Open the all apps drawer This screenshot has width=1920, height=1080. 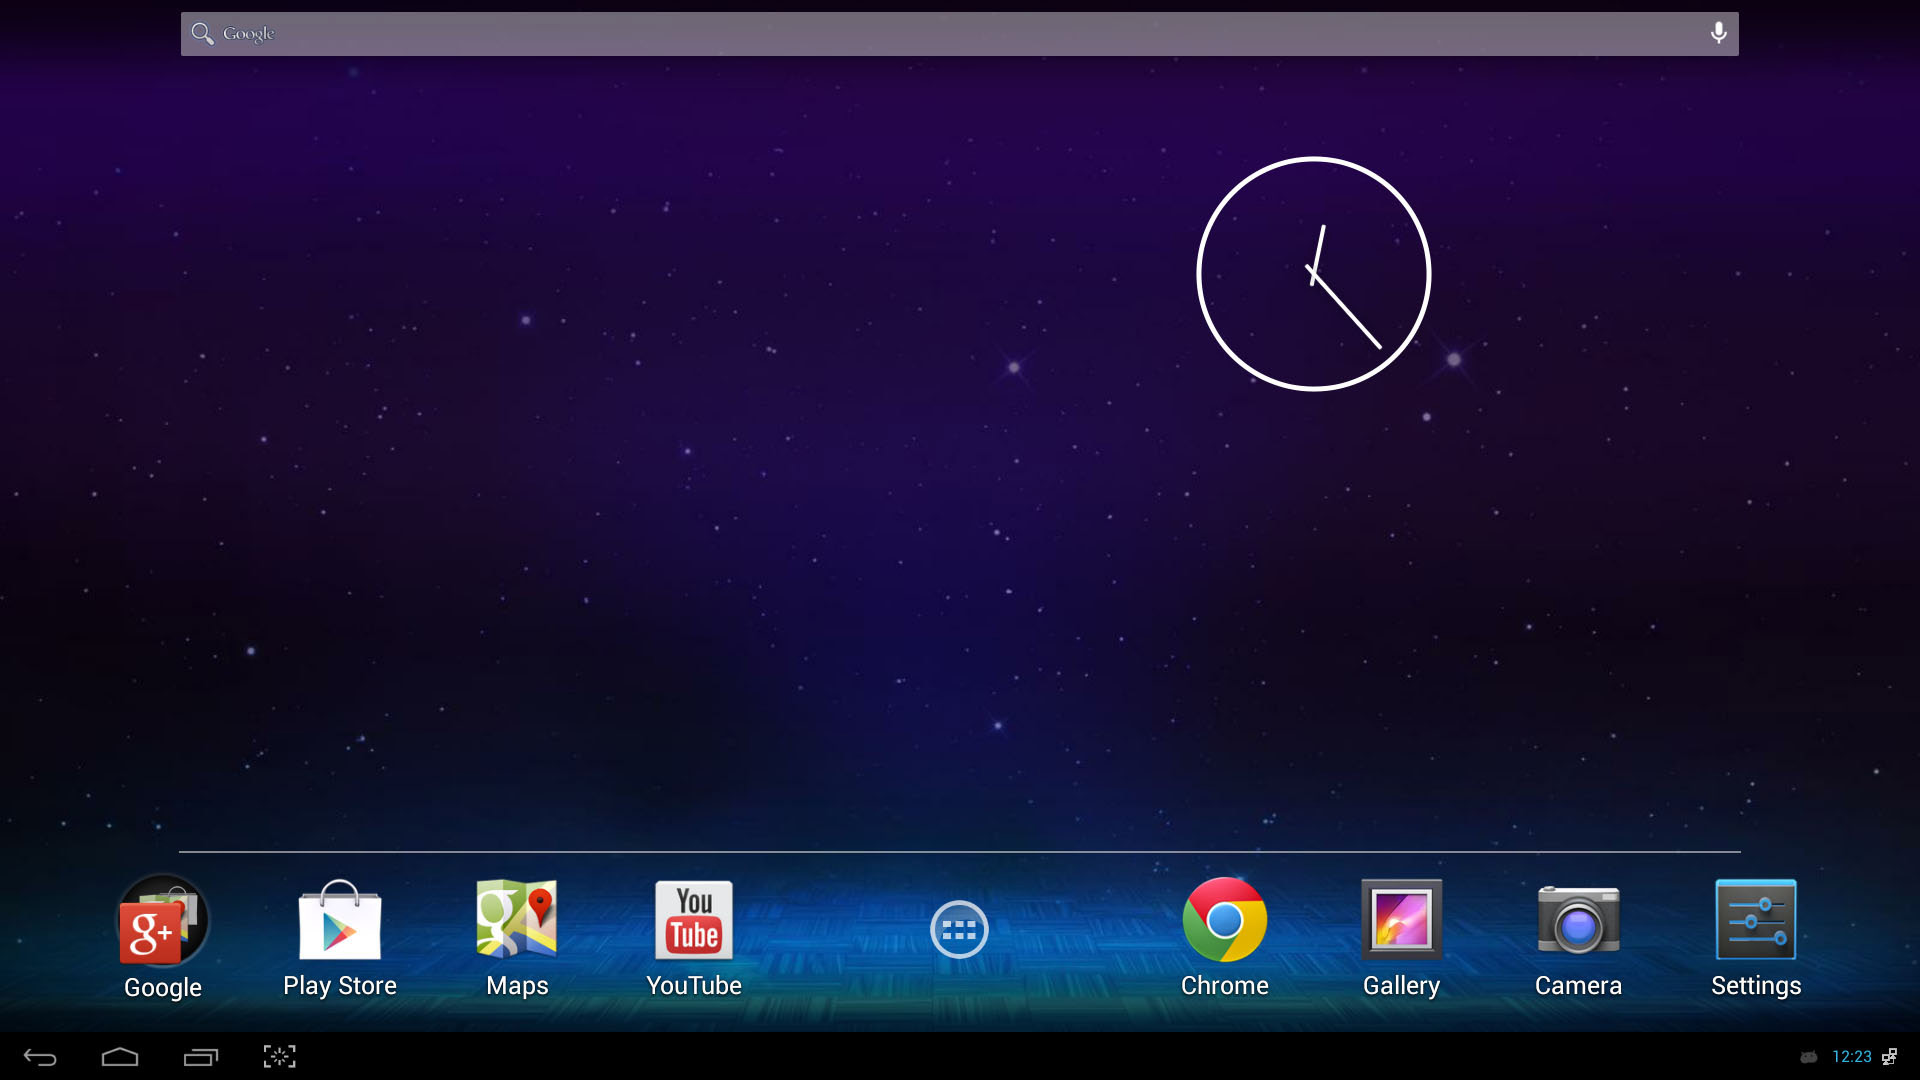point(959,930)
